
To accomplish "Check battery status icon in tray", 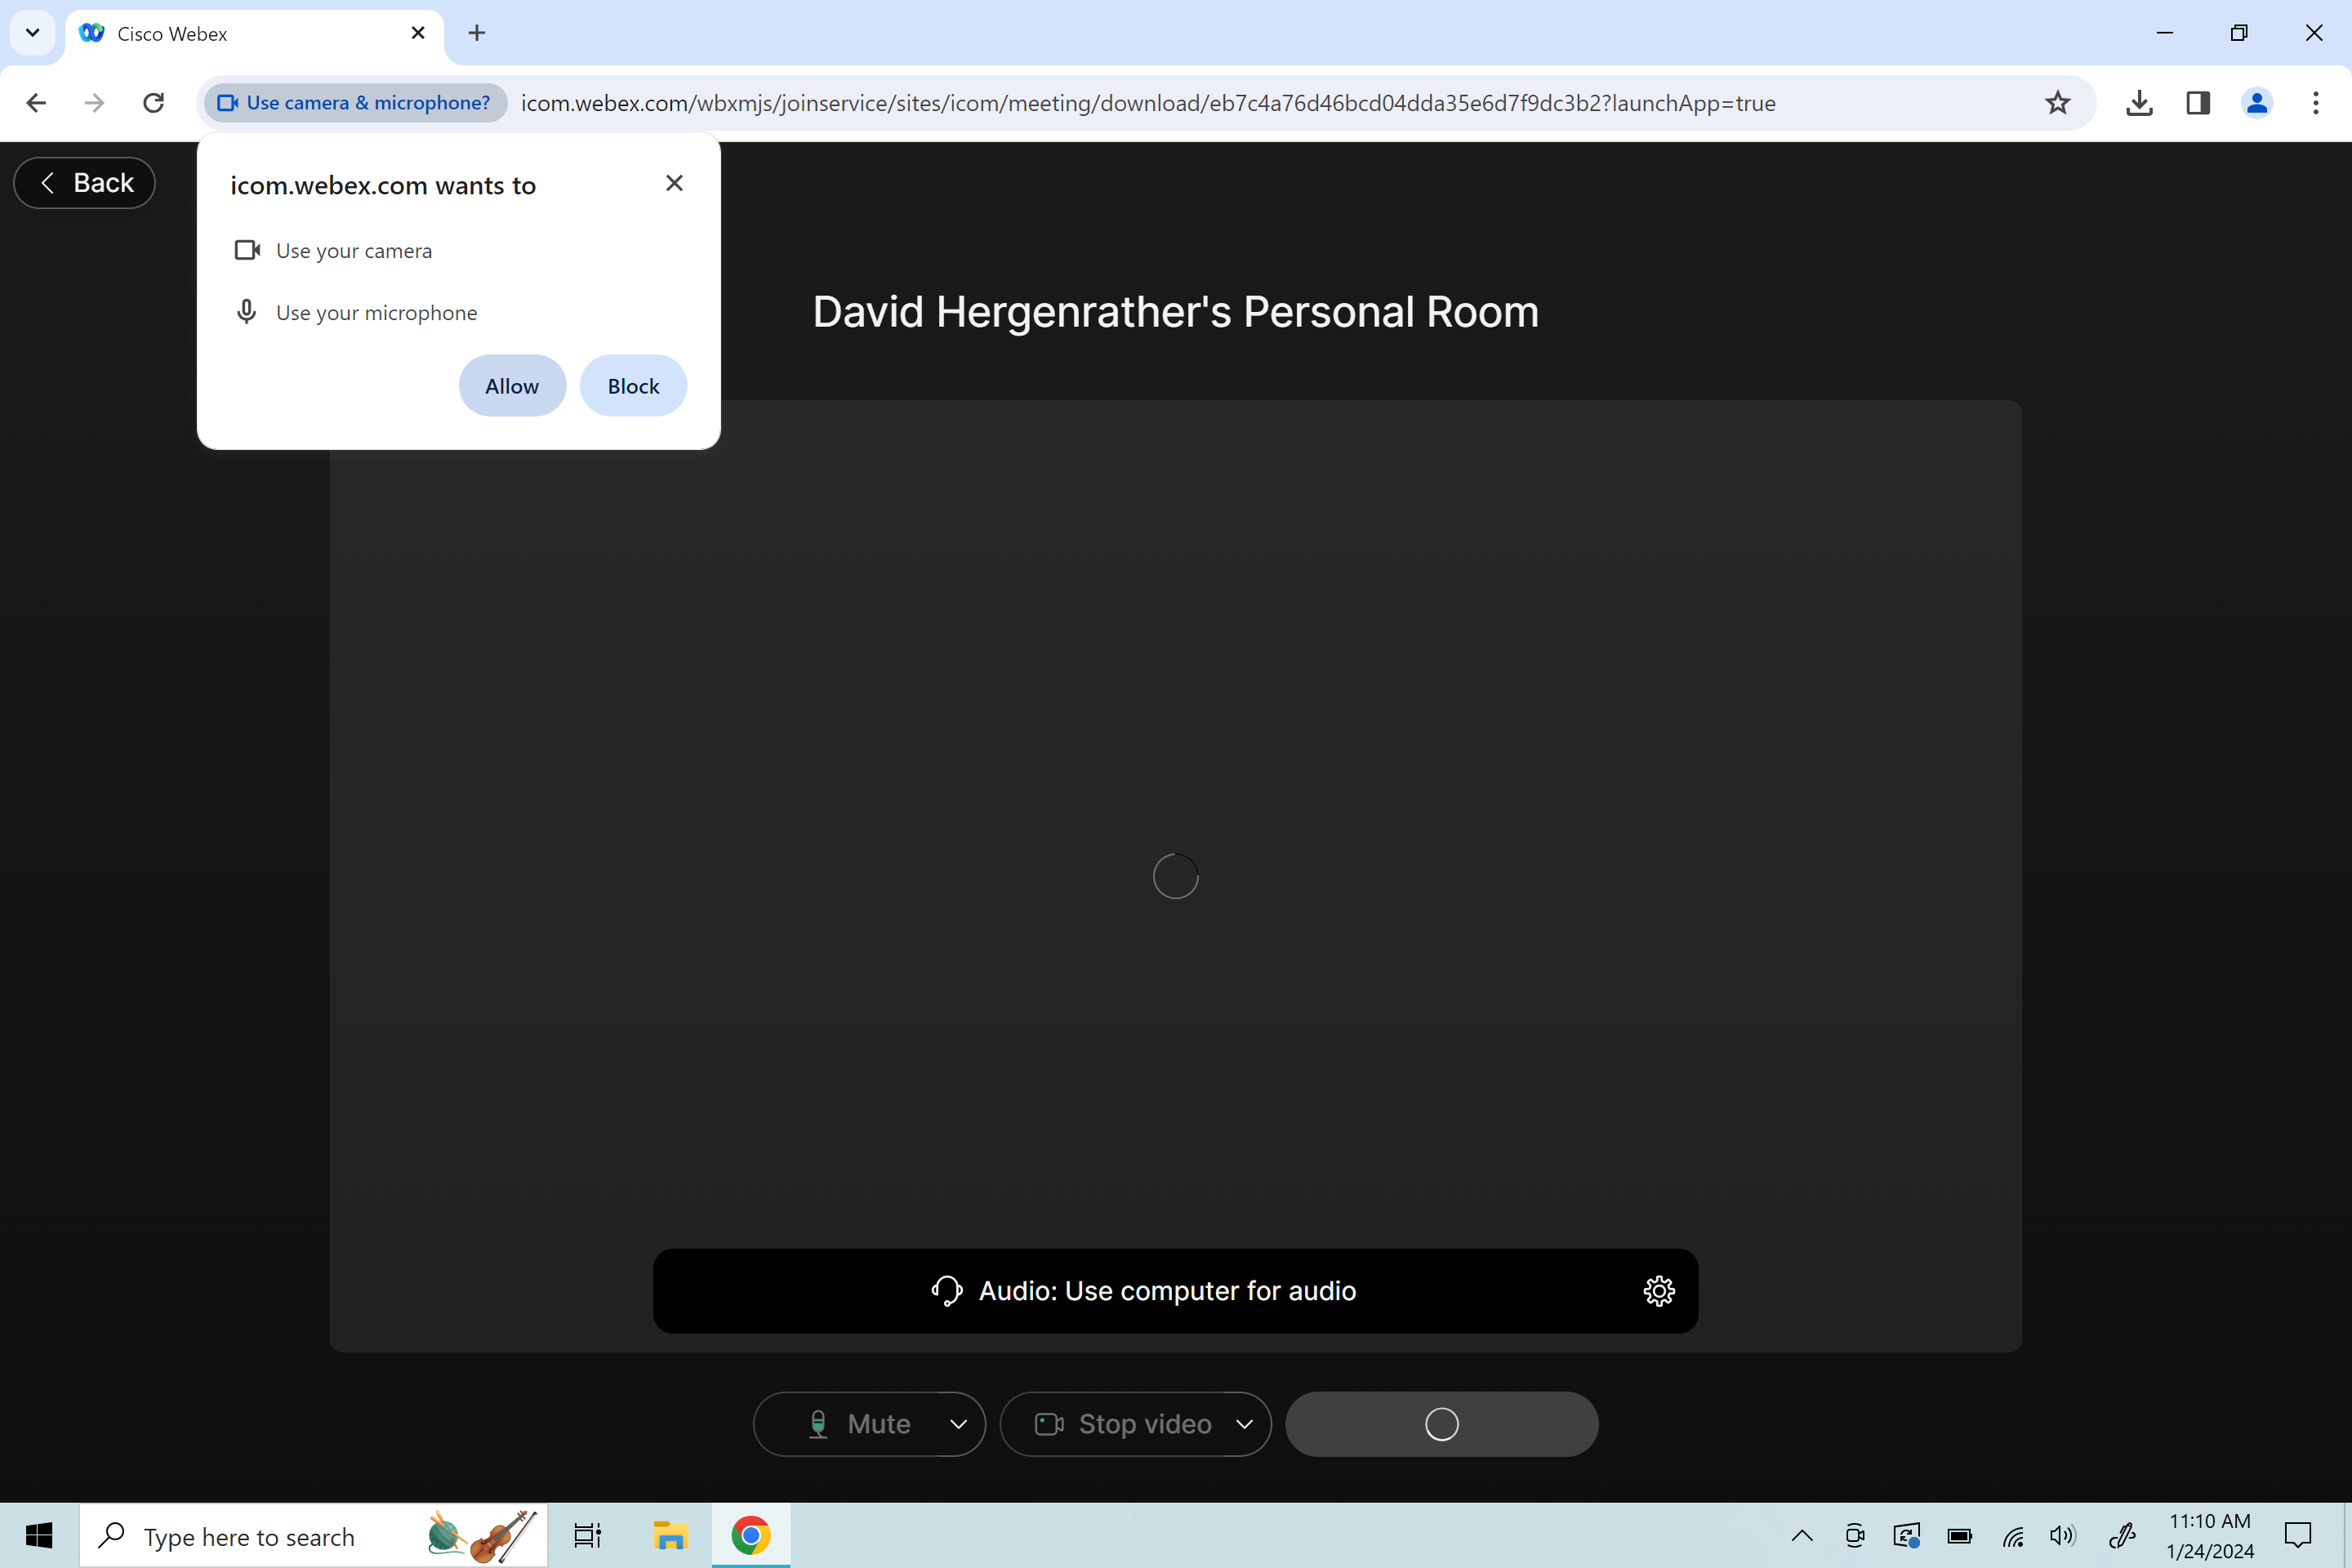I will 1960,1535.
